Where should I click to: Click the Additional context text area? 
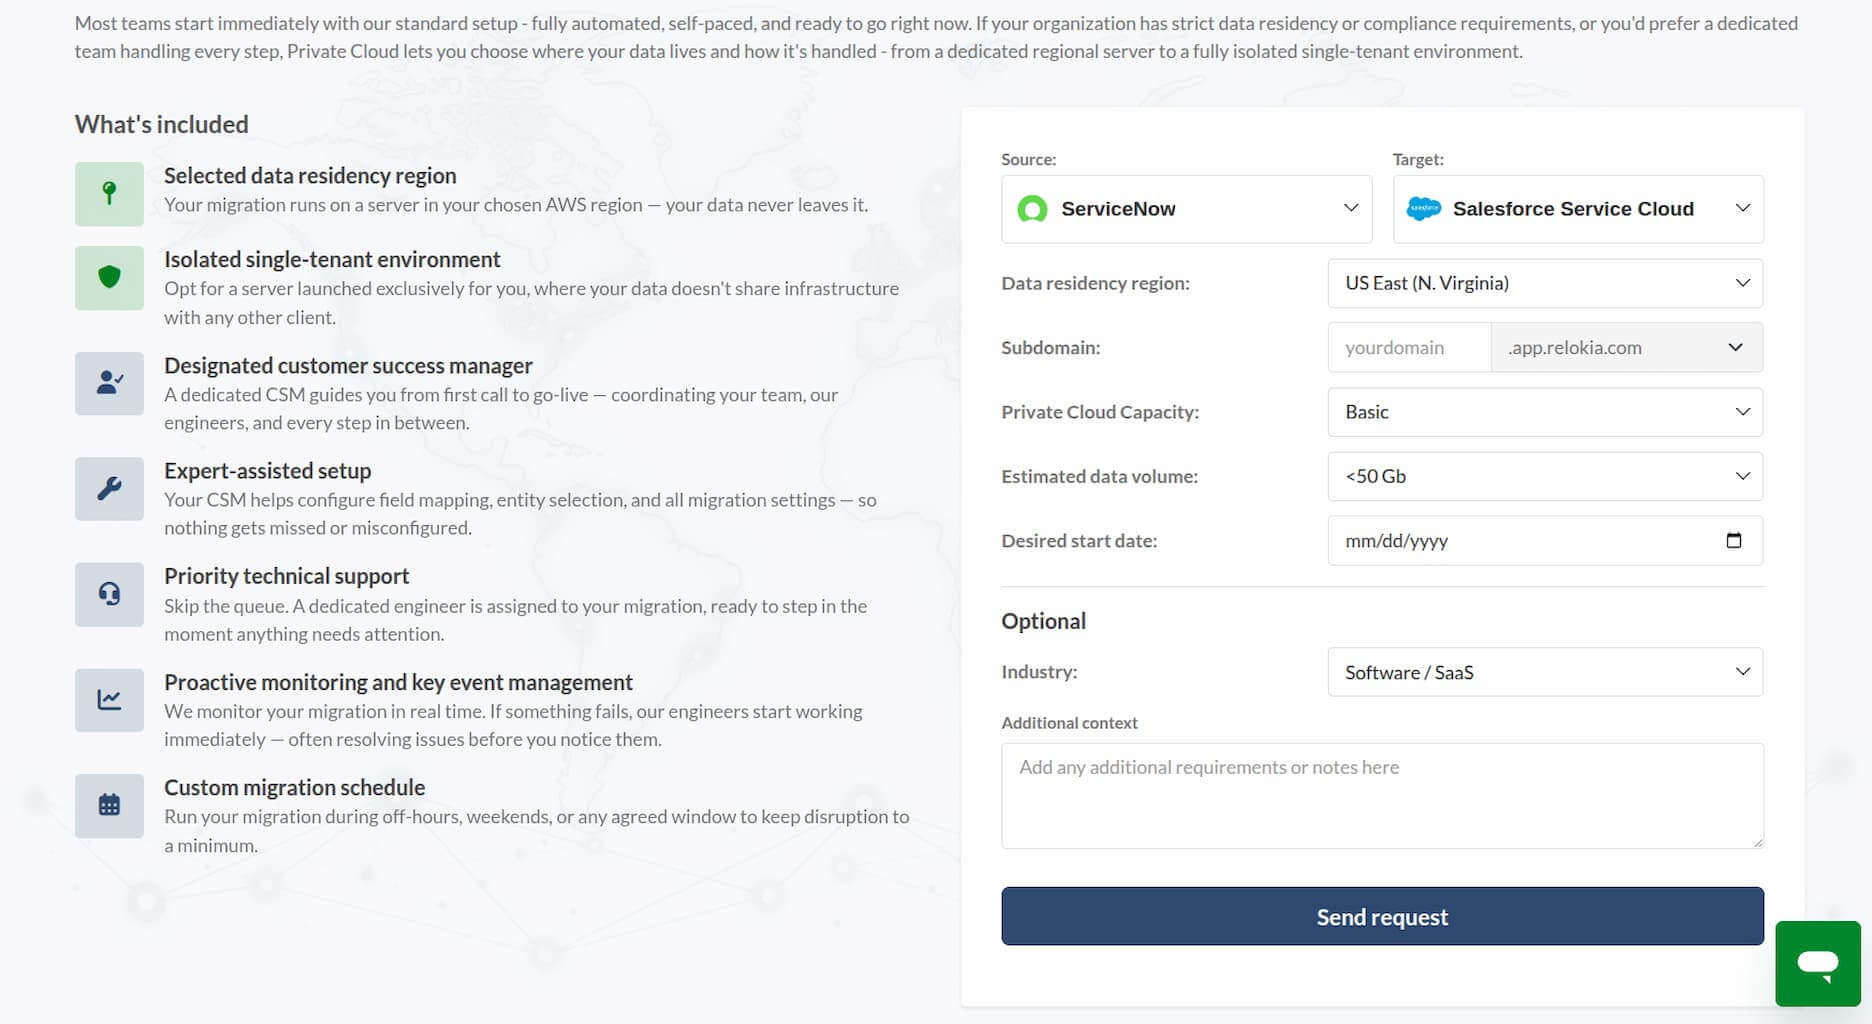coord(1382,796)
